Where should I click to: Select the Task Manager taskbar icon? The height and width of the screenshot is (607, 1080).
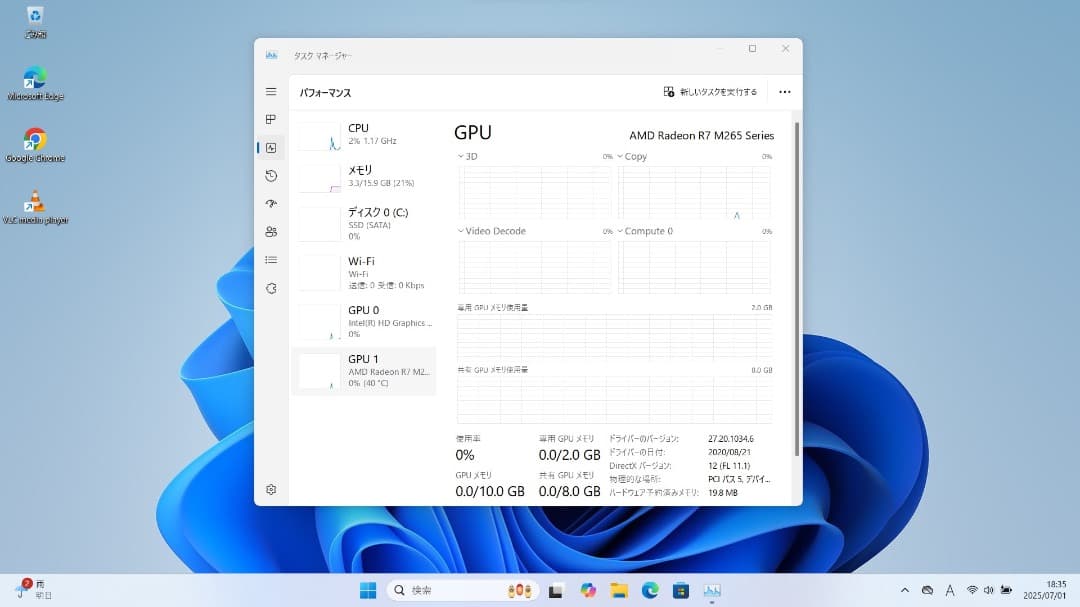[x=713, y=590]
